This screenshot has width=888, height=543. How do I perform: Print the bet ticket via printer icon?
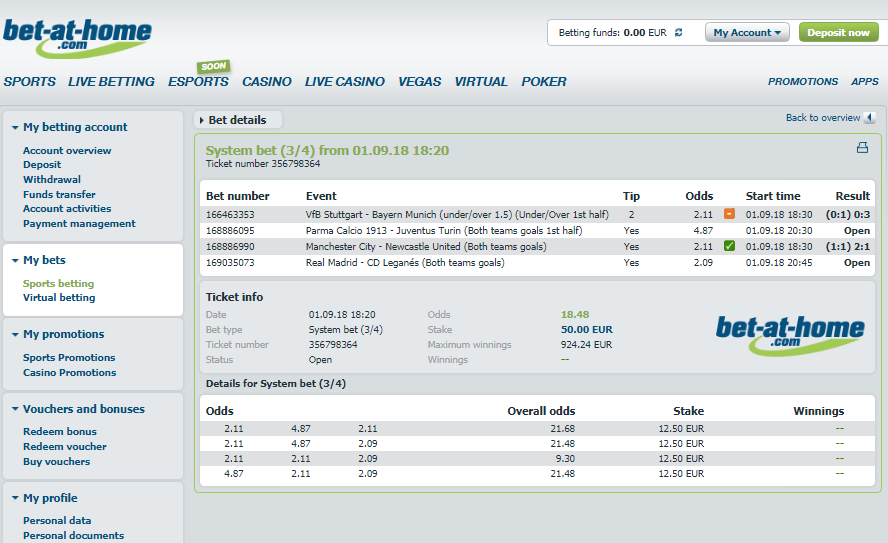click(862, 148)
